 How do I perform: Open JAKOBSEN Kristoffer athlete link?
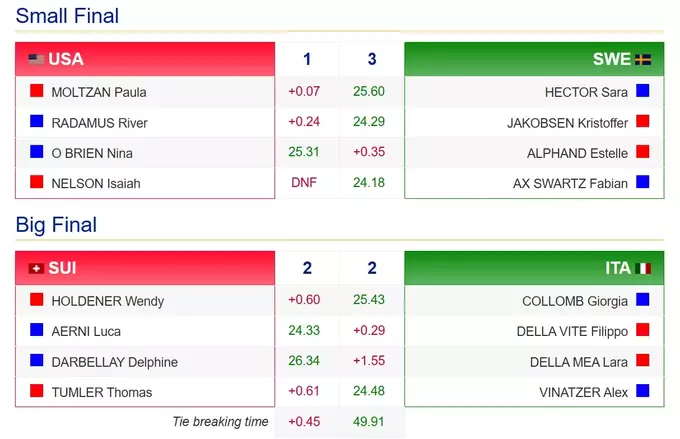(567, 123)
